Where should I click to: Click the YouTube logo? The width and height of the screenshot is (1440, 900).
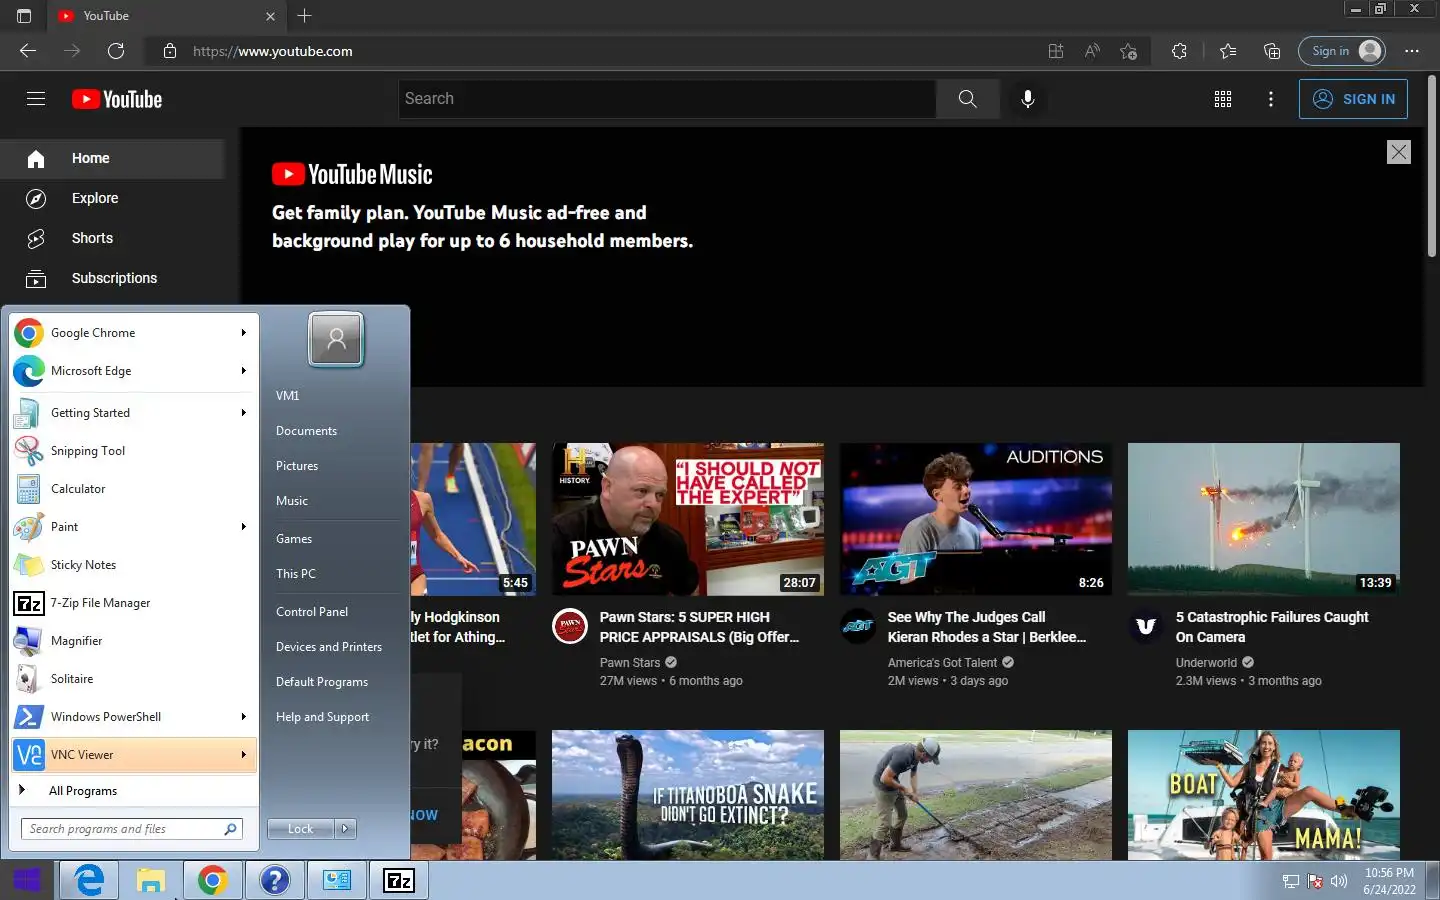pos(117,99)
